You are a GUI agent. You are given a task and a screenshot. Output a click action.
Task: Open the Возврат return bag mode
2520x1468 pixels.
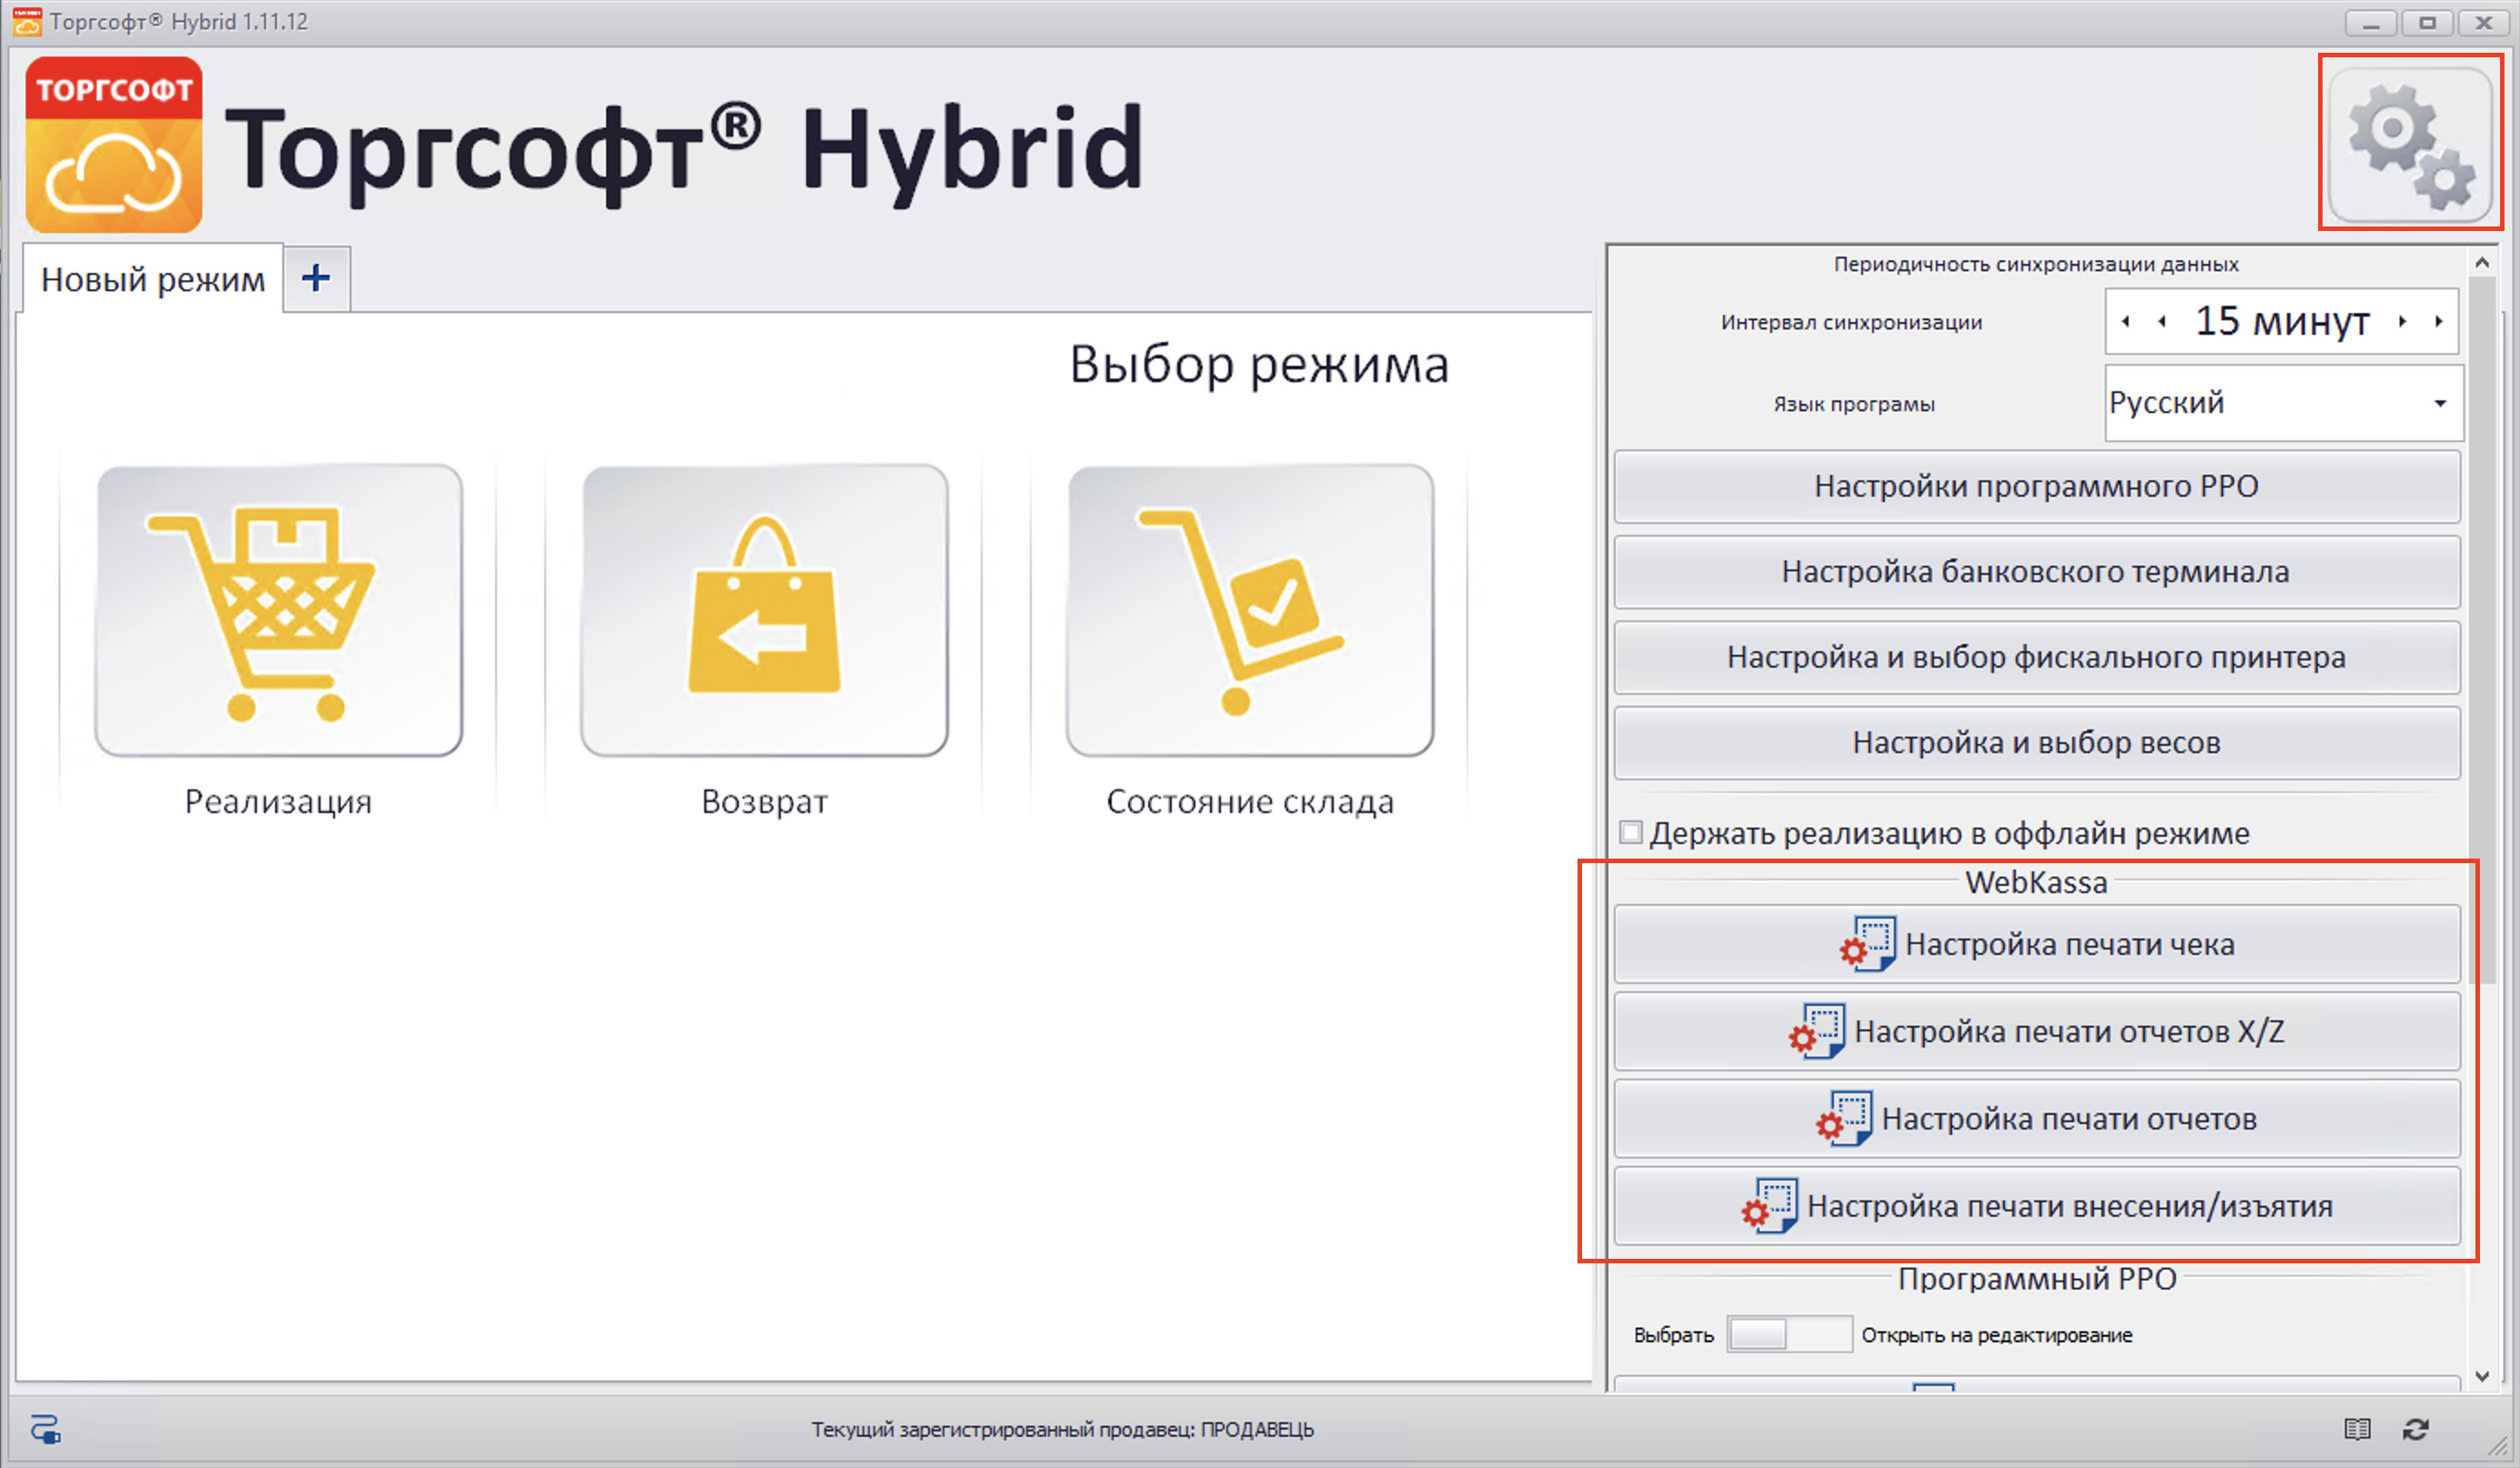tap(764, 610)
